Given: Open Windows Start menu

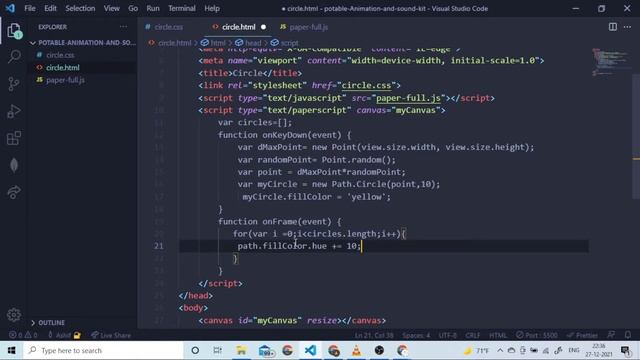Looking at the screenshot, I should (x=11, y=350).
